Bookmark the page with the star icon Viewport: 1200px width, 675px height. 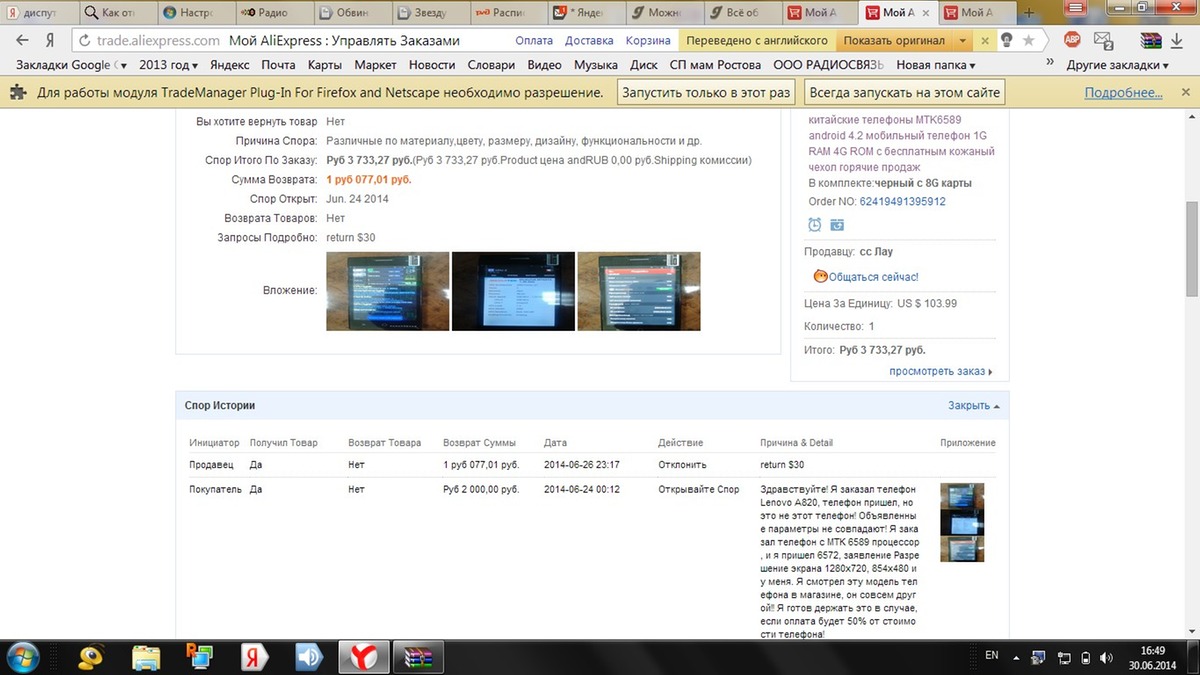tap(1028, 40)
